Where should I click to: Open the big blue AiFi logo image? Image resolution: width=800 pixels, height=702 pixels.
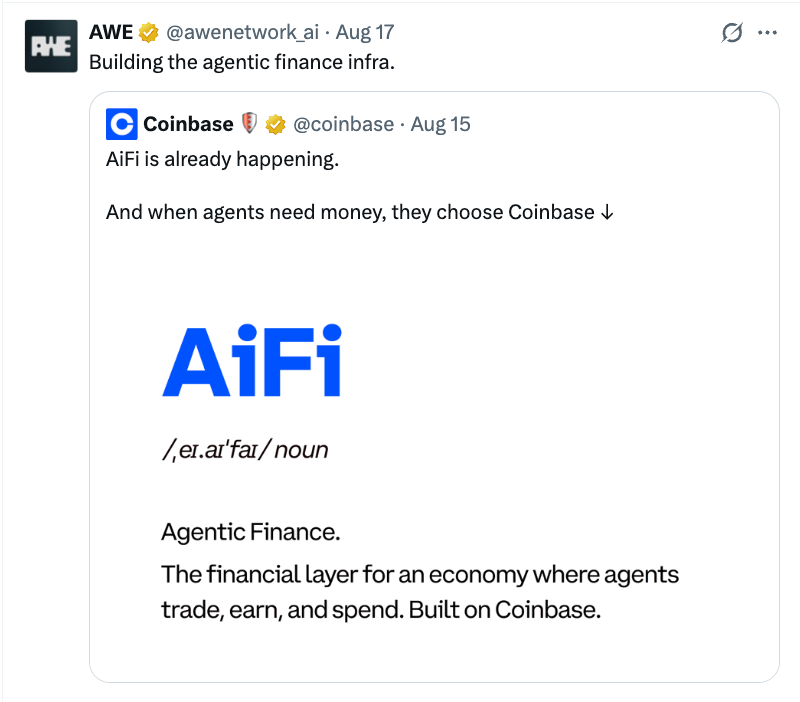[x=252, y=360]
